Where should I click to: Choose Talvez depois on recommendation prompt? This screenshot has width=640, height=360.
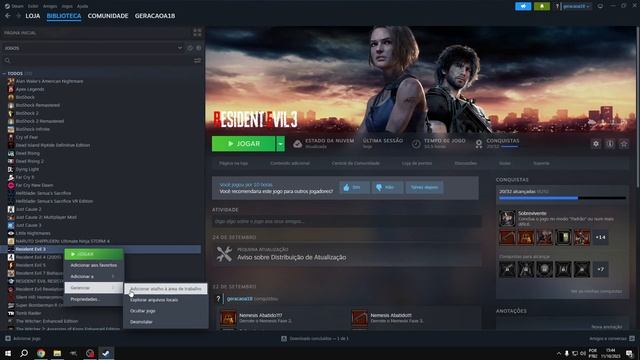click(424, 187)
